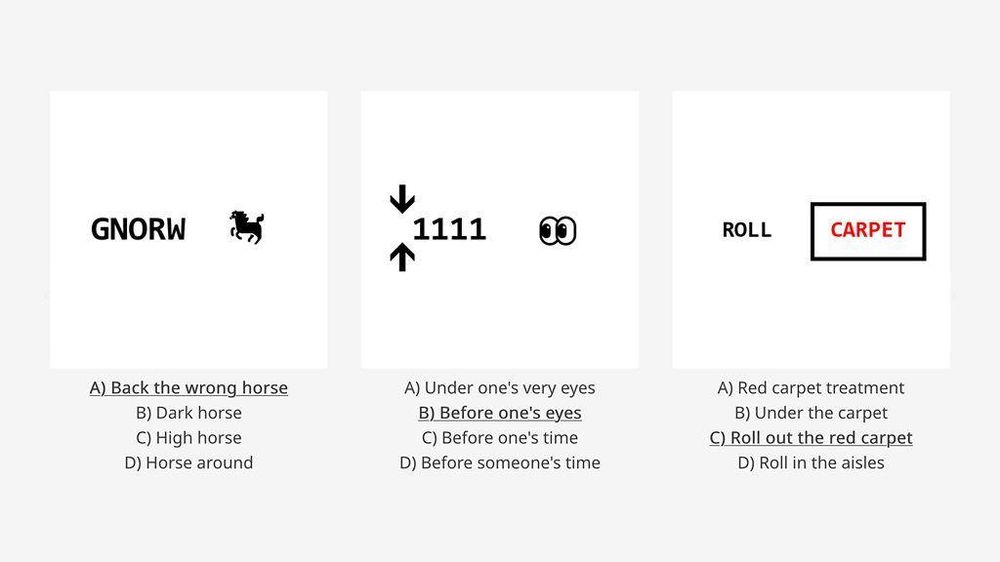Click the GNORW reversed word
1000x562 pixels.
[x=138, y=230]
